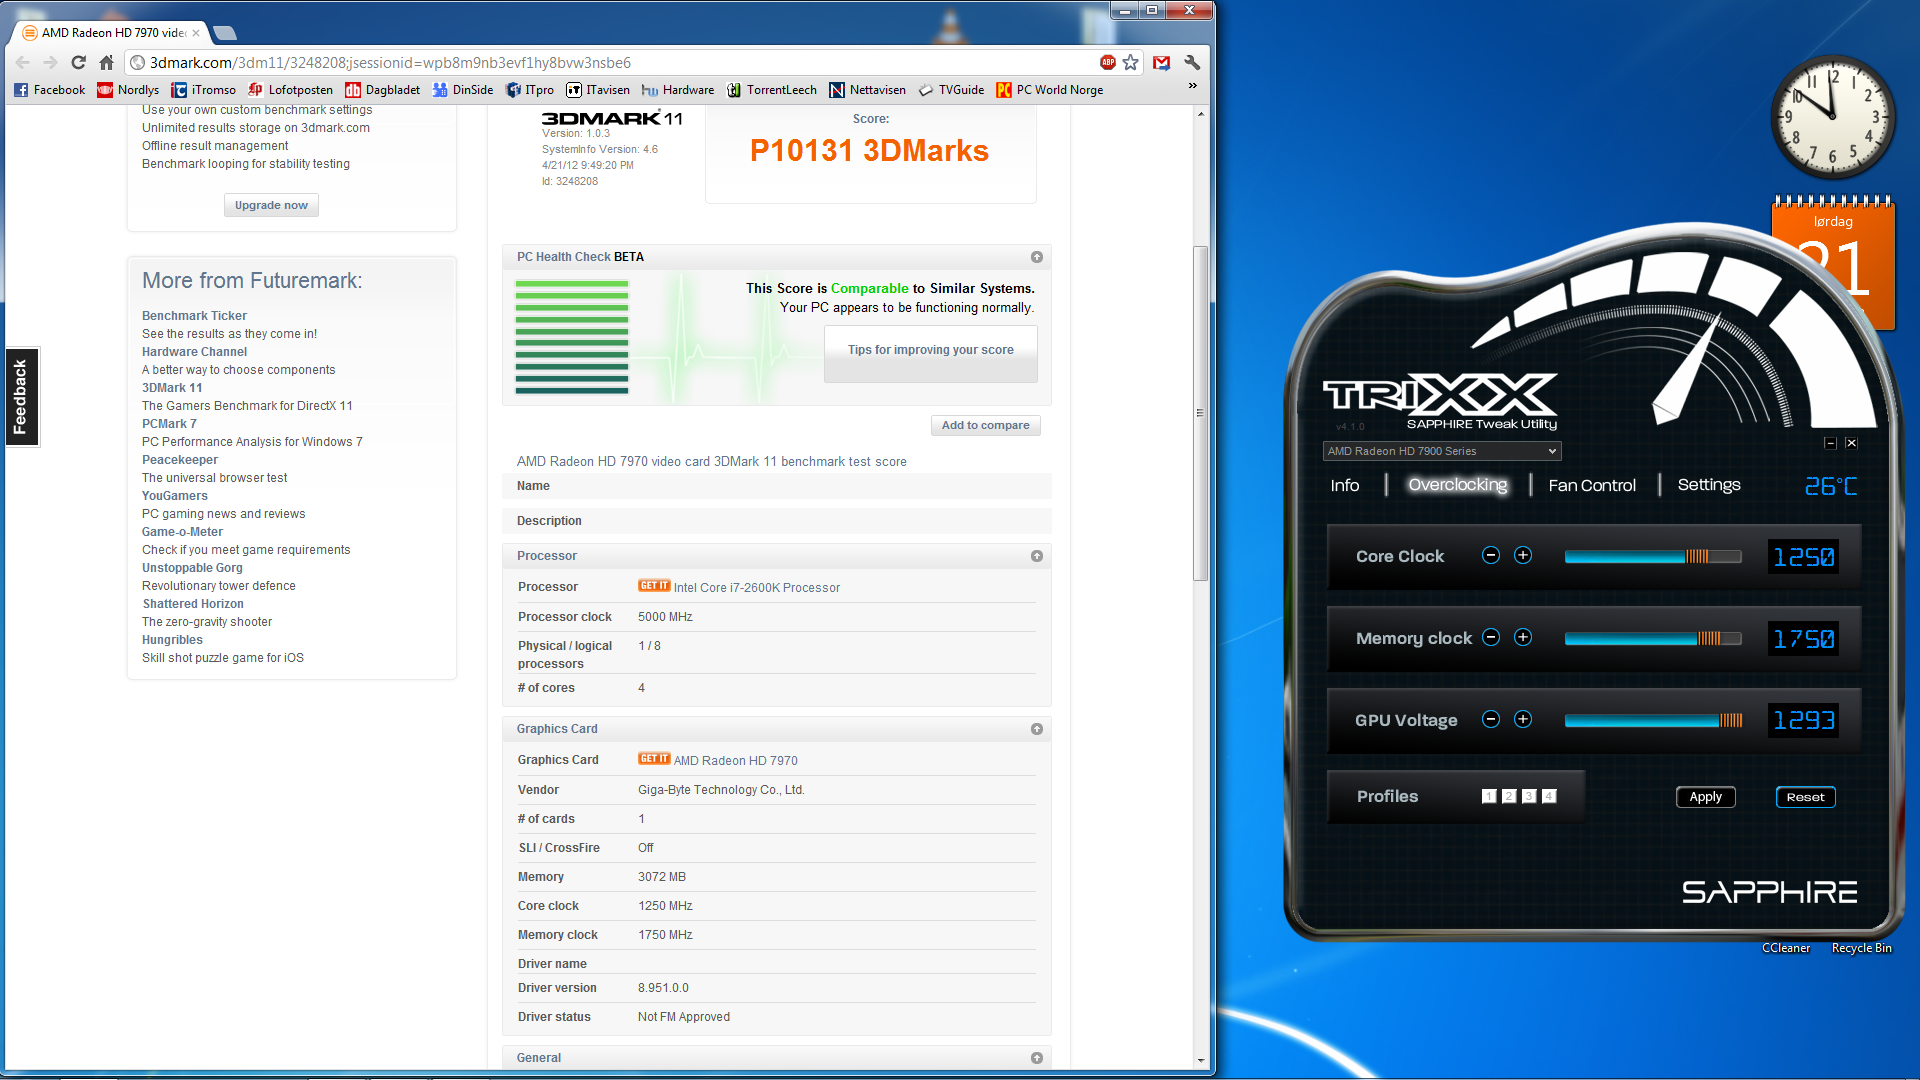Open the TorrentLeech bookmark
This screenshot has width=1920, height=1080.
772,90
